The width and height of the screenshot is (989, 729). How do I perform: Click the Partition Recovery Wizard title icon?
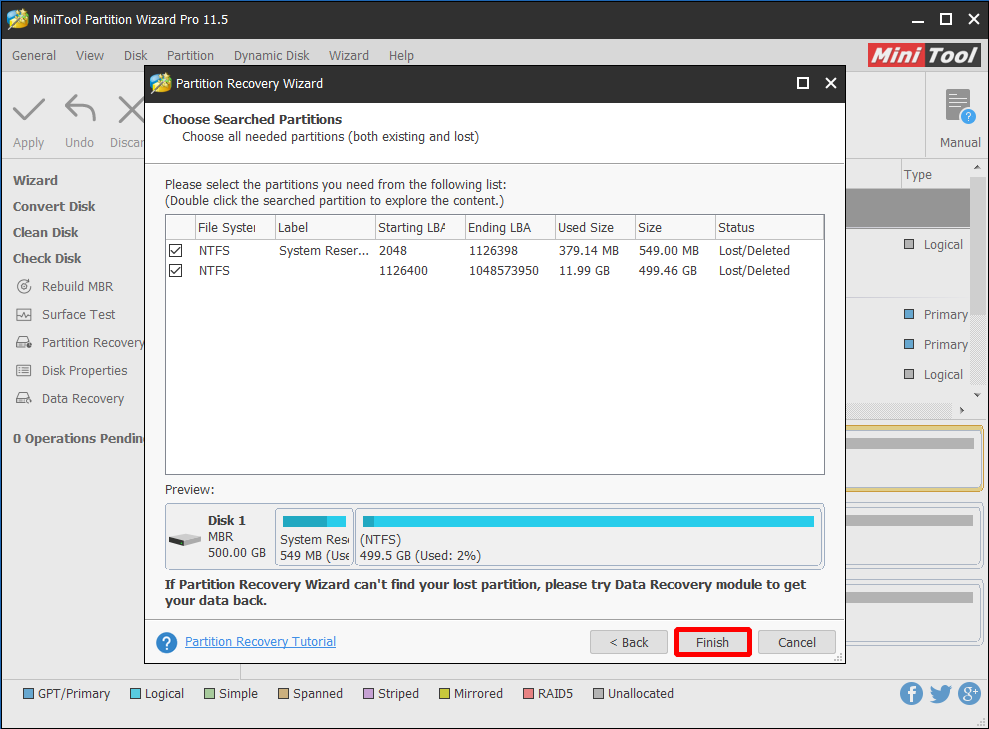click(161, 83)
